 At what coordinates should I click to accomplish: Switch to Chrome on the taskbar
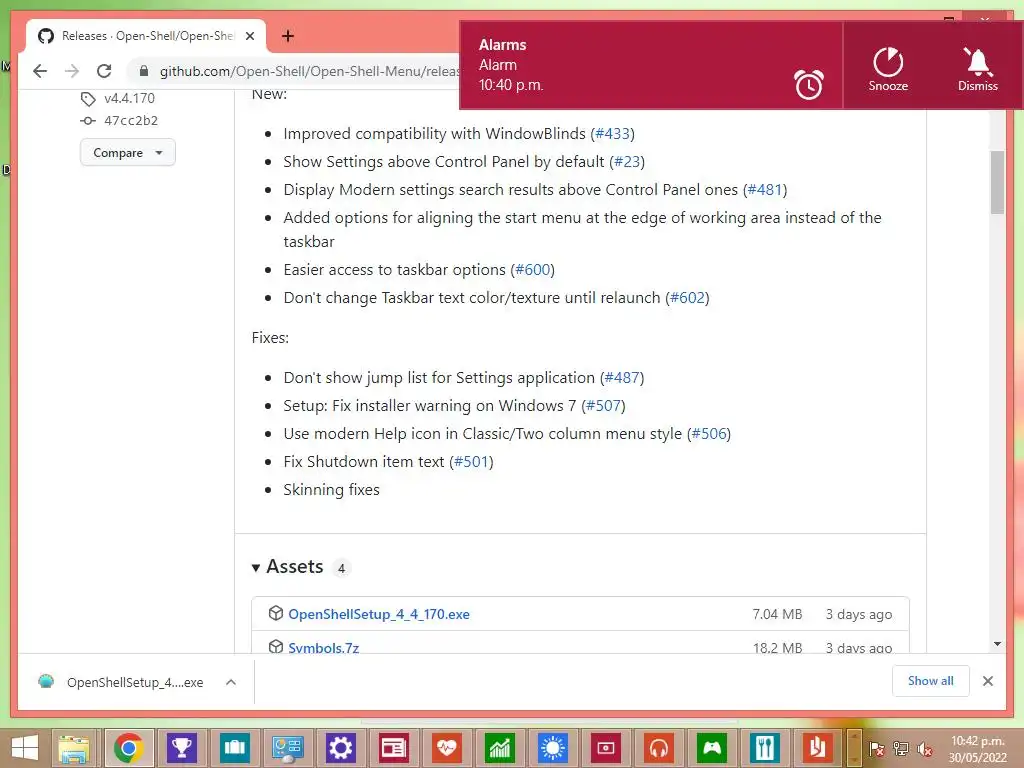tap(129, 748)
